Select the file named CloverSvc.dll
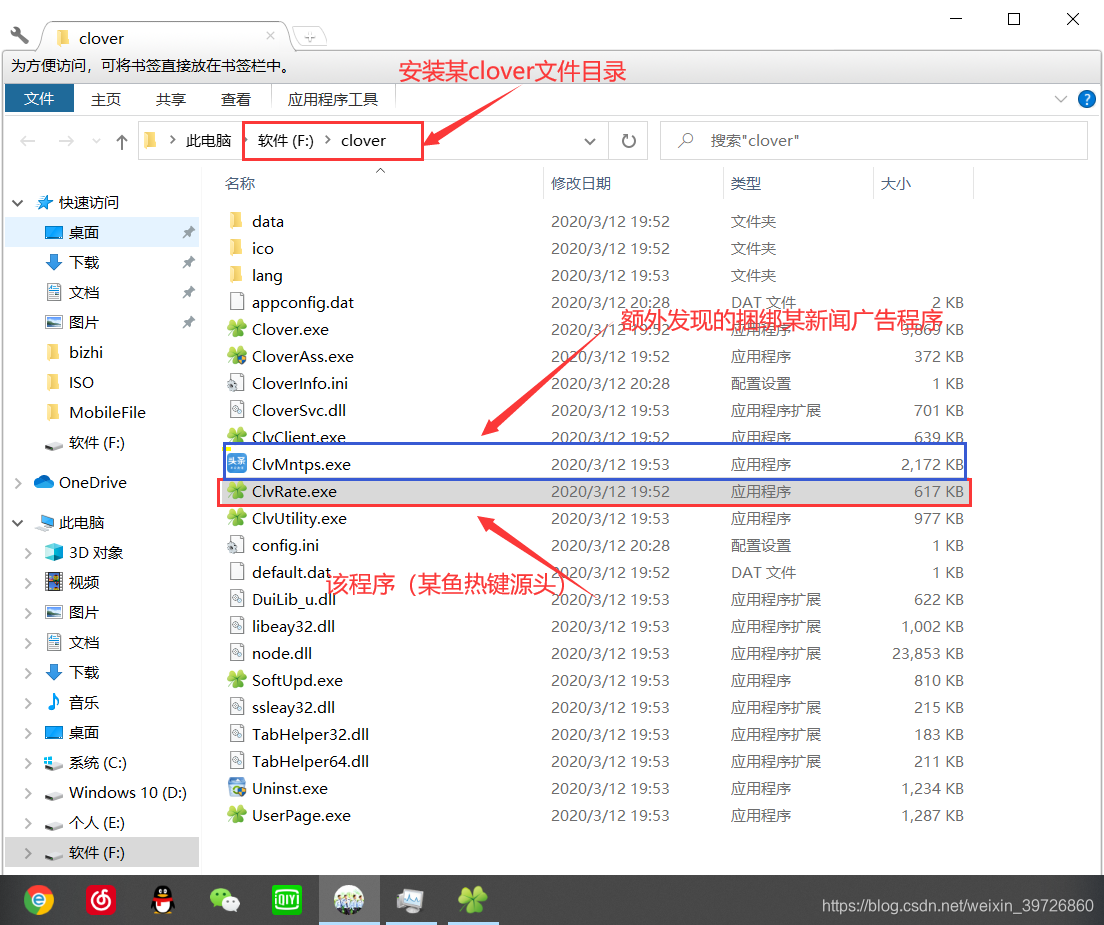The image size is (1104, 925). click(299, 410)
